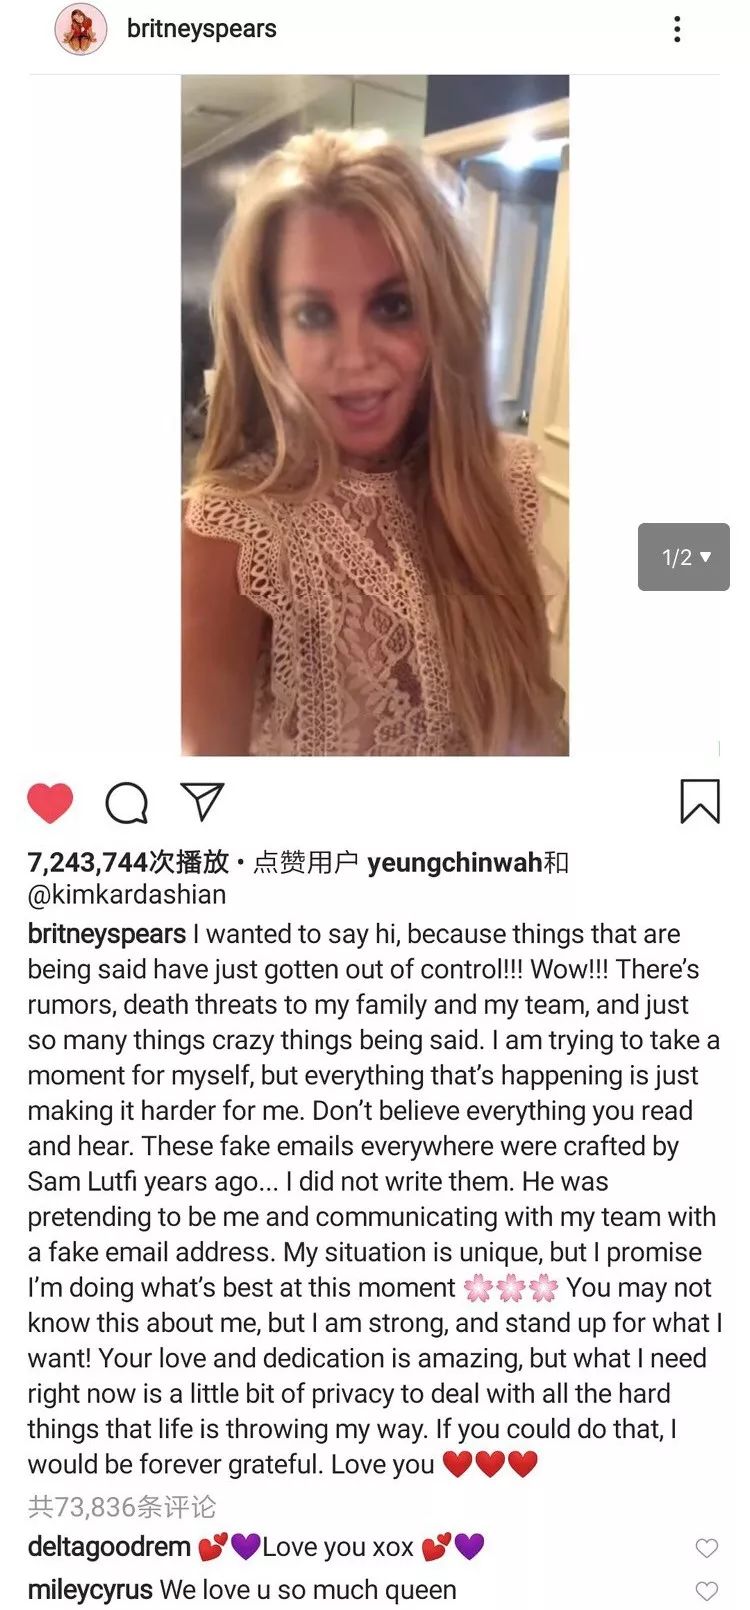This screenshot has width=750, height=1610.
Task: Save post with bookmark icon
Action: 700,801
